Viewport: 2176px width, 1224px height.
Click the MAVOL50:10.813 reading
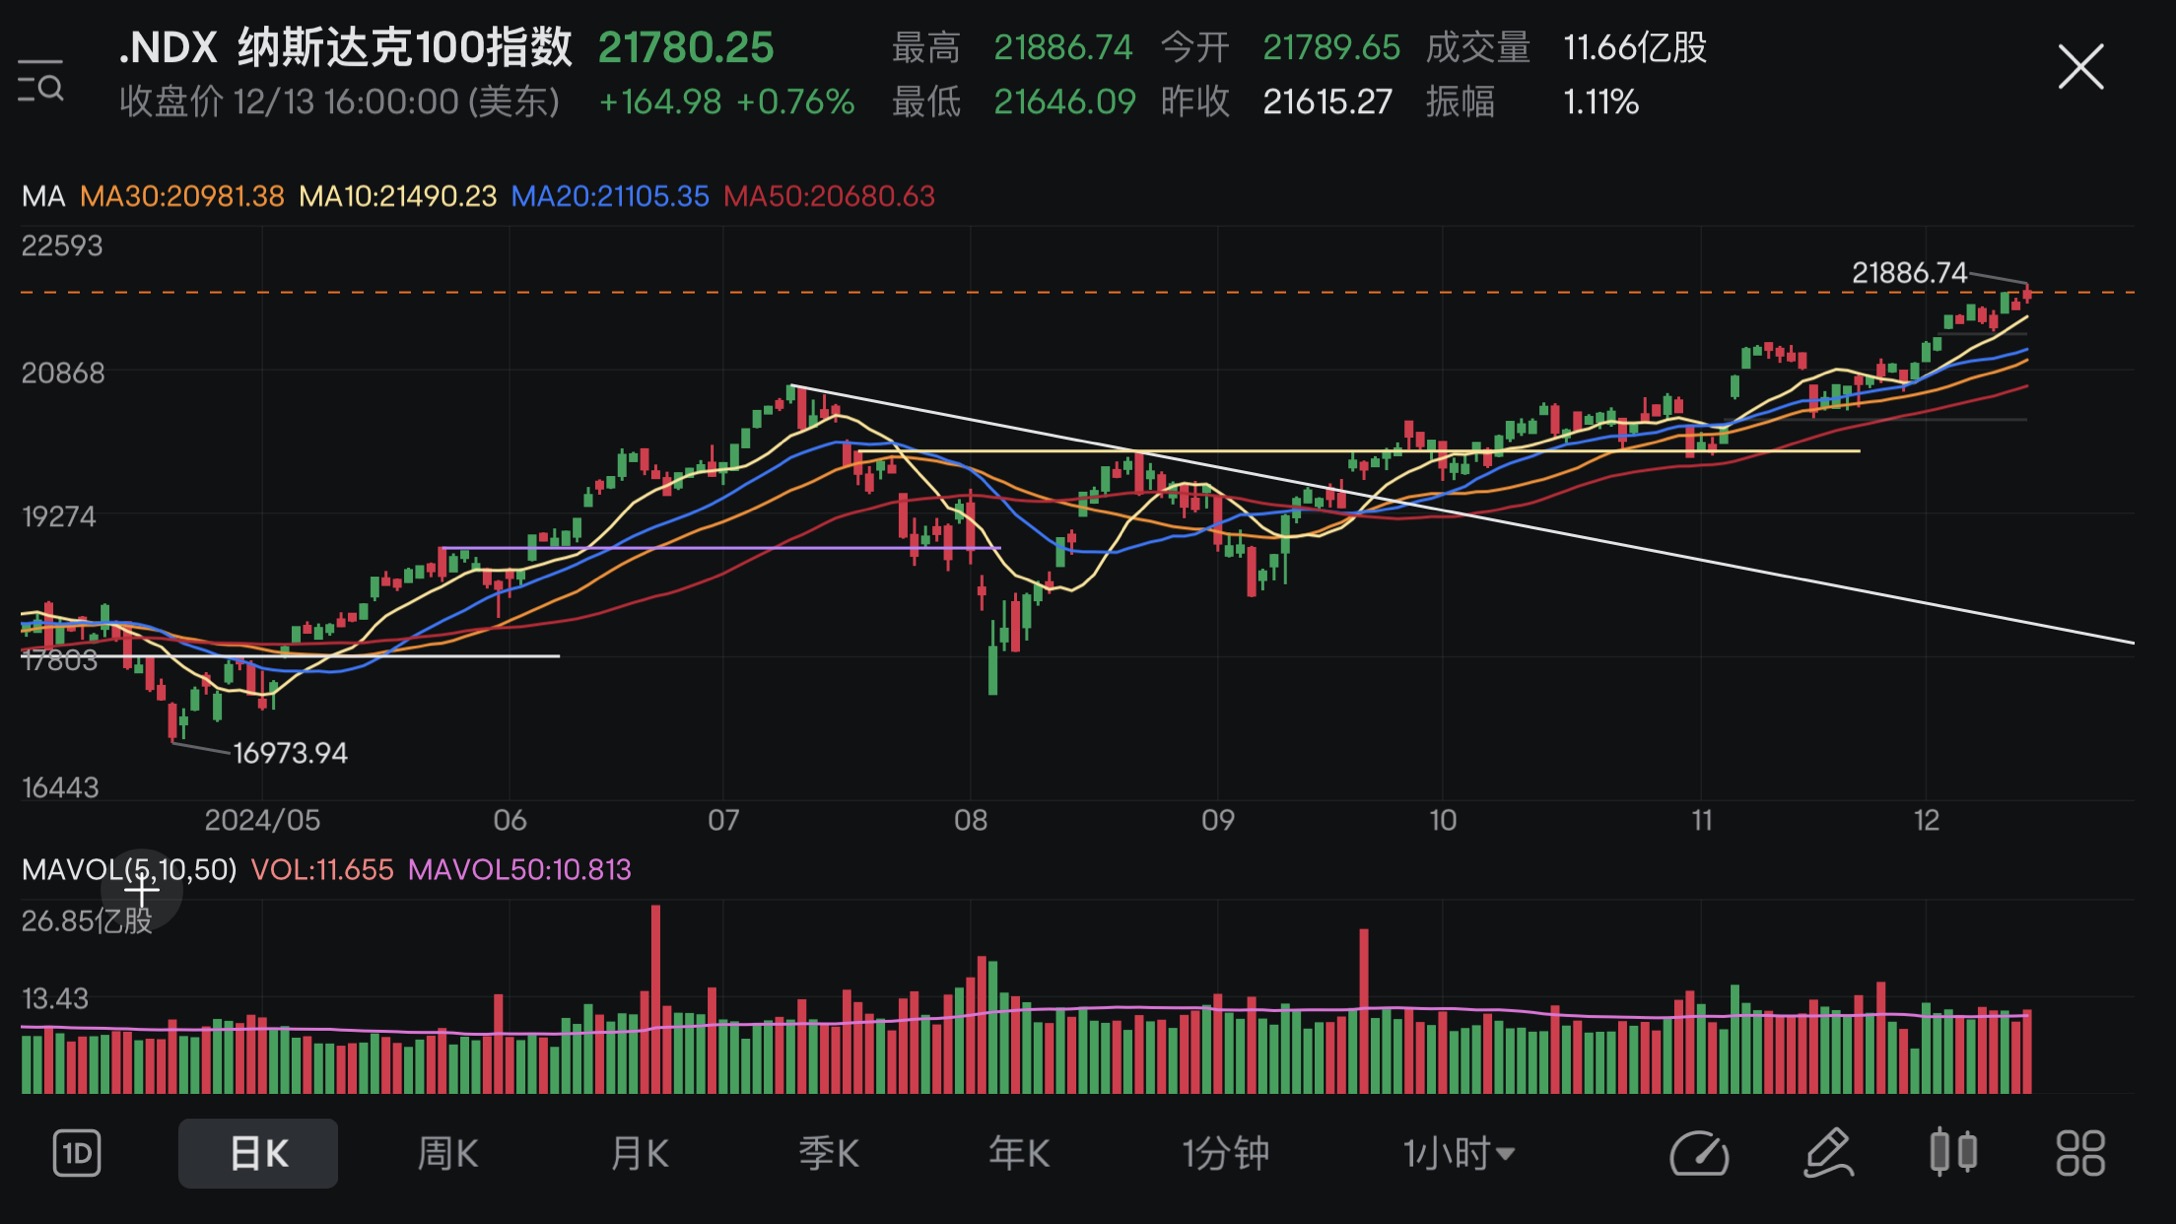(520, 869)
